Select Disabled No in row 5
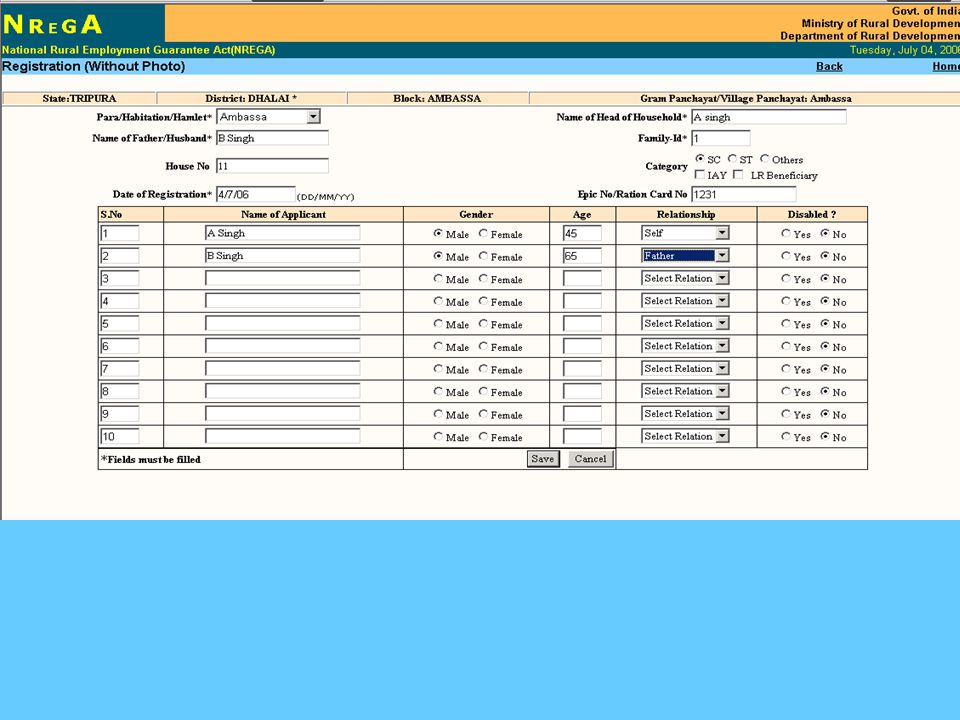Screen dimensions: 960x720 [825, 324]
